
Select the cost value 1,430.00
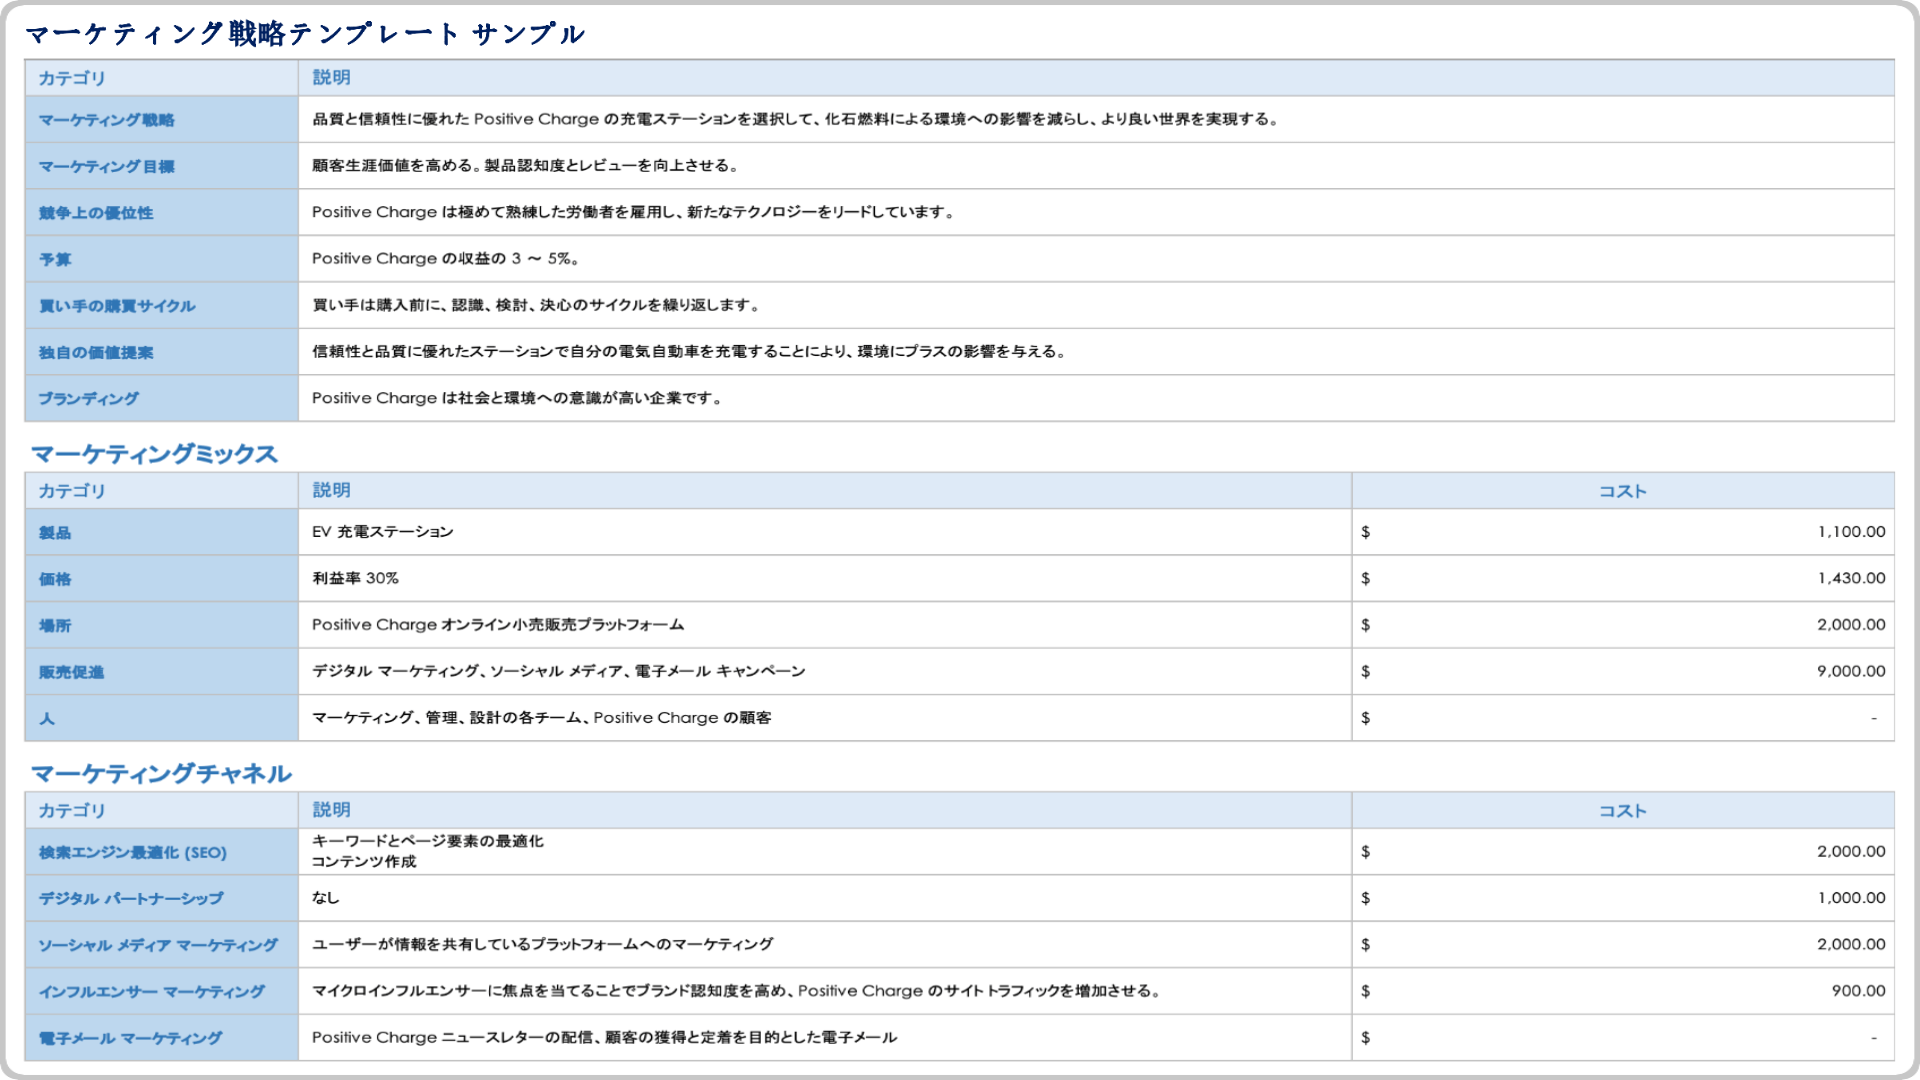[x=1851, y=578]
